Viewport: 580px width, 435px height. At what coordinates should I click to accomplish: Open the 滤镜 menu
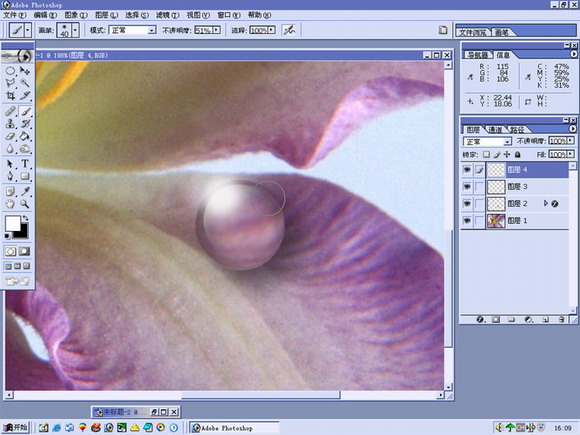pos(167,15)
